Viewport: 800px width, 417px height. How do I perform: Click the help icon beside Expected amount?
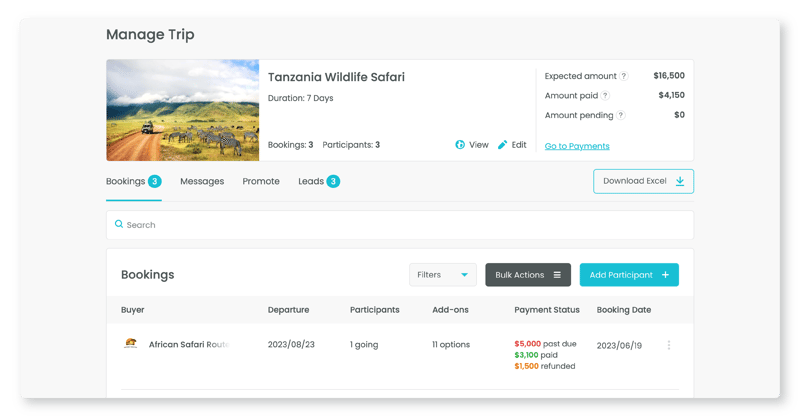point(624,76)
